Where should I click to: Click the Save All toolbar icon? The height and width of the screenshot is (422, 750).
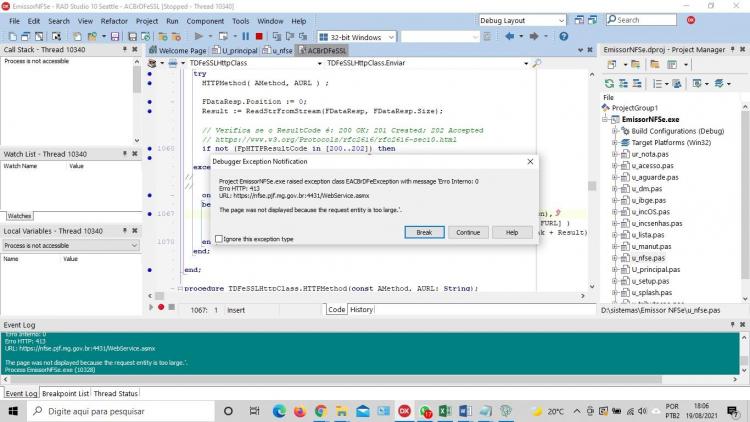132,37
